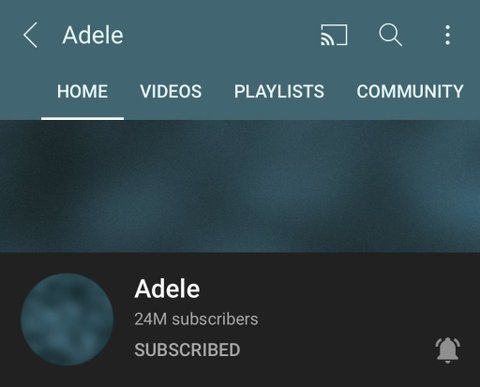Select the HOME tab
This screenshot has width=480, height=387.
click(x=82, y=91)
